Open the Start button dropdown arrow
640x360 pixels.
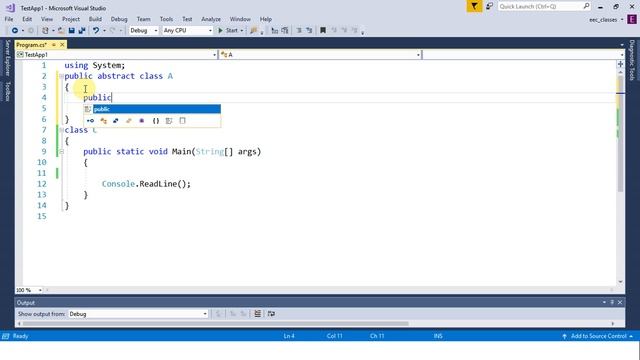242,31
